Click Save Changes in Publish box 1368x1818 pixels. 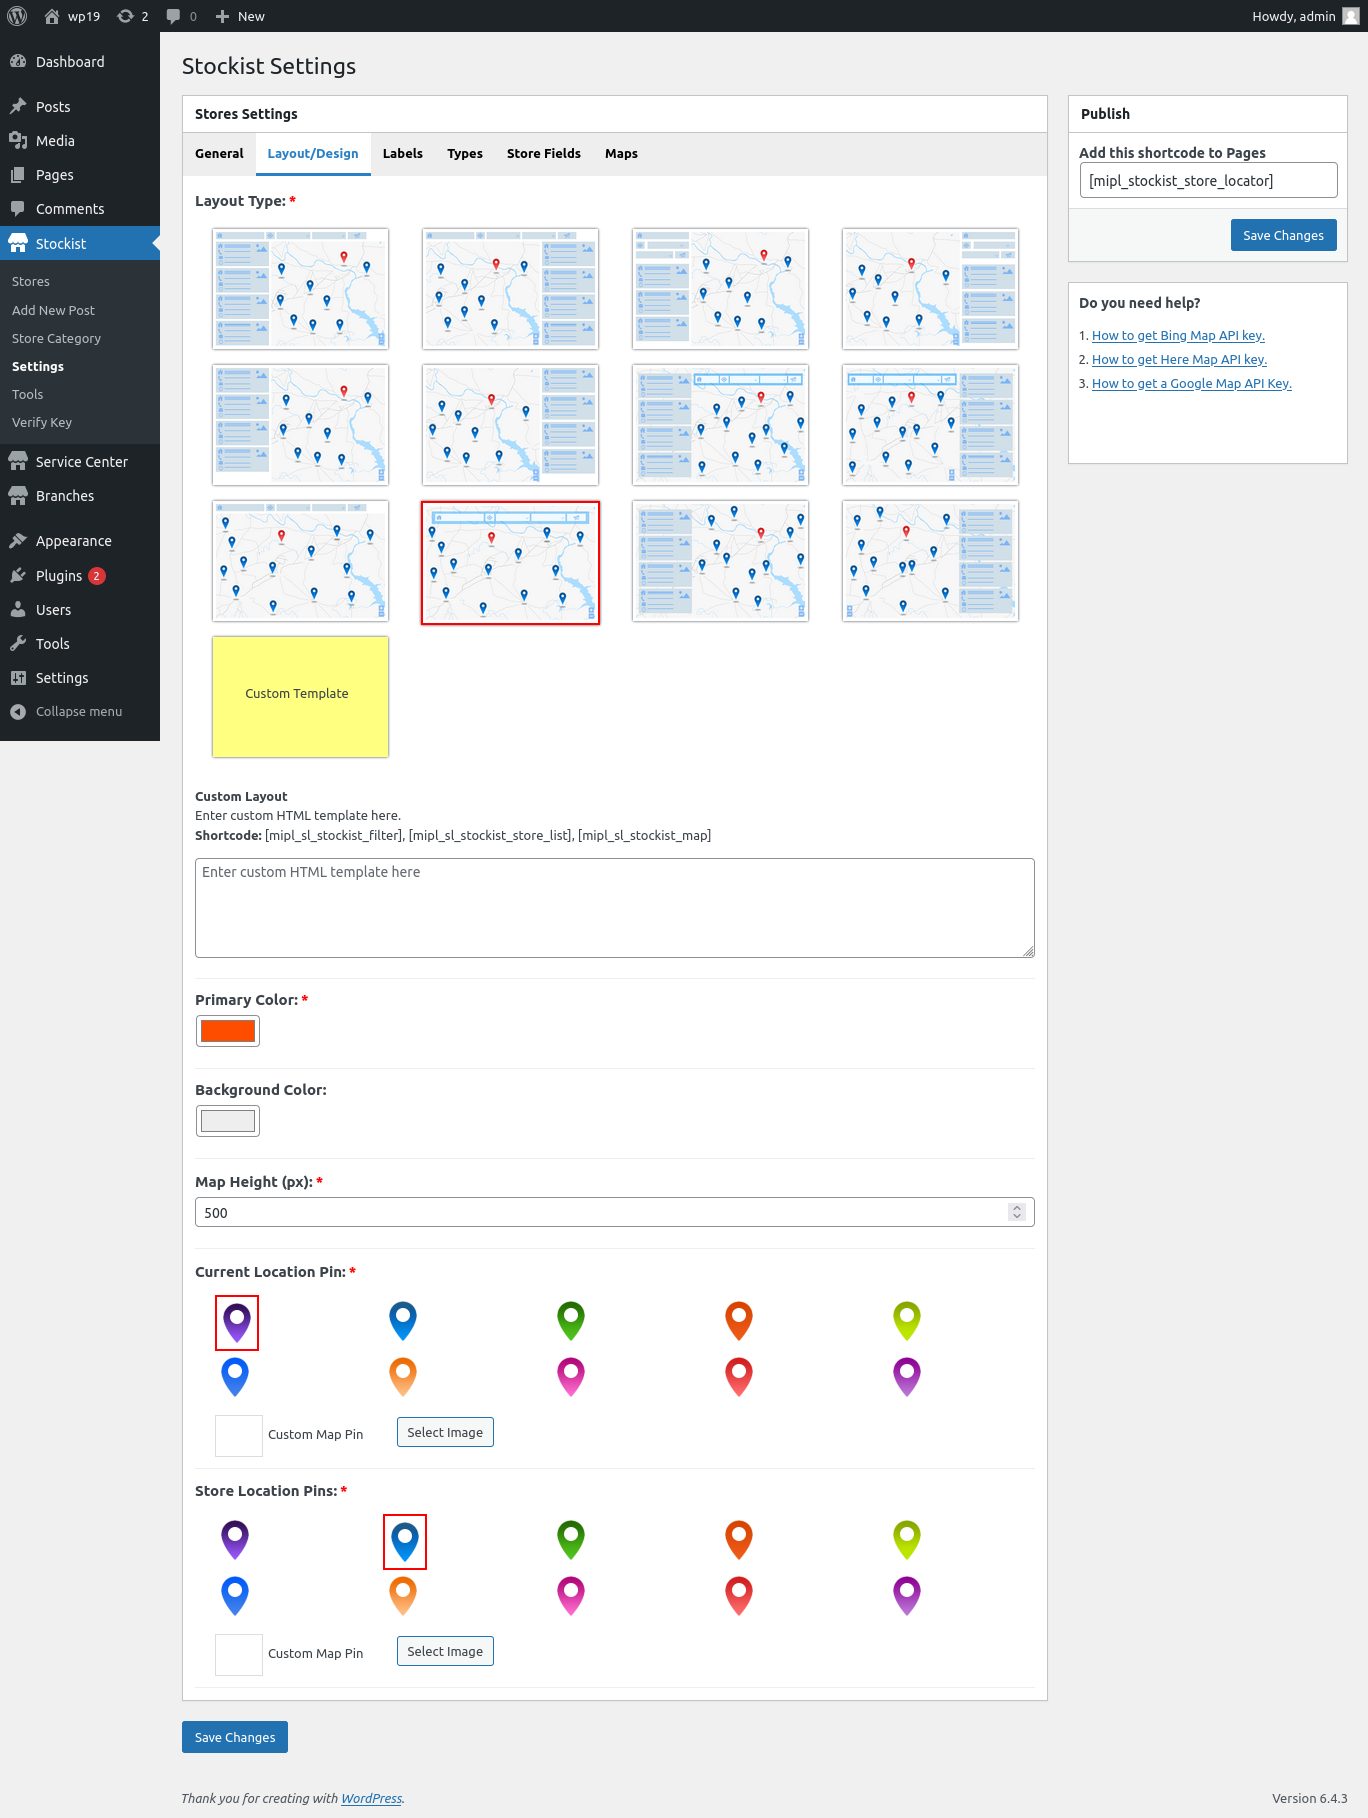(x=1282, y=236)
